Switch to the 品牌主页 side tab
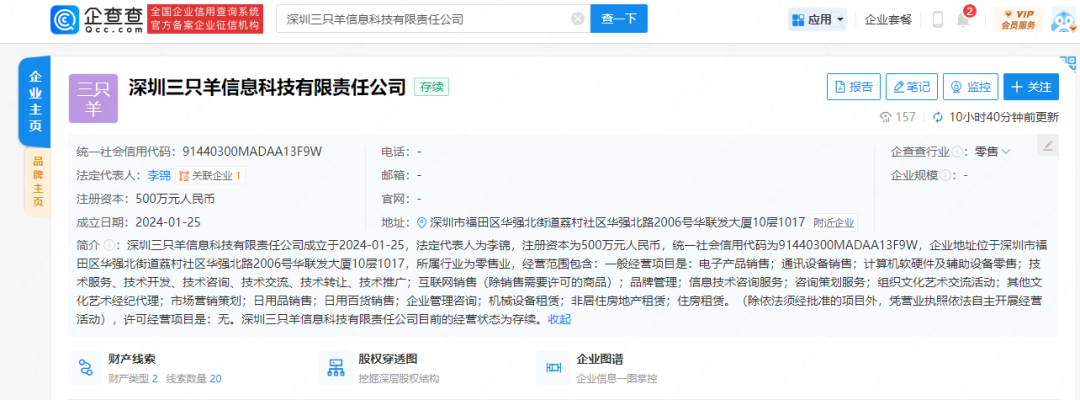The height and width of the screenshot is (400, 1080). (x=37, y=182)
